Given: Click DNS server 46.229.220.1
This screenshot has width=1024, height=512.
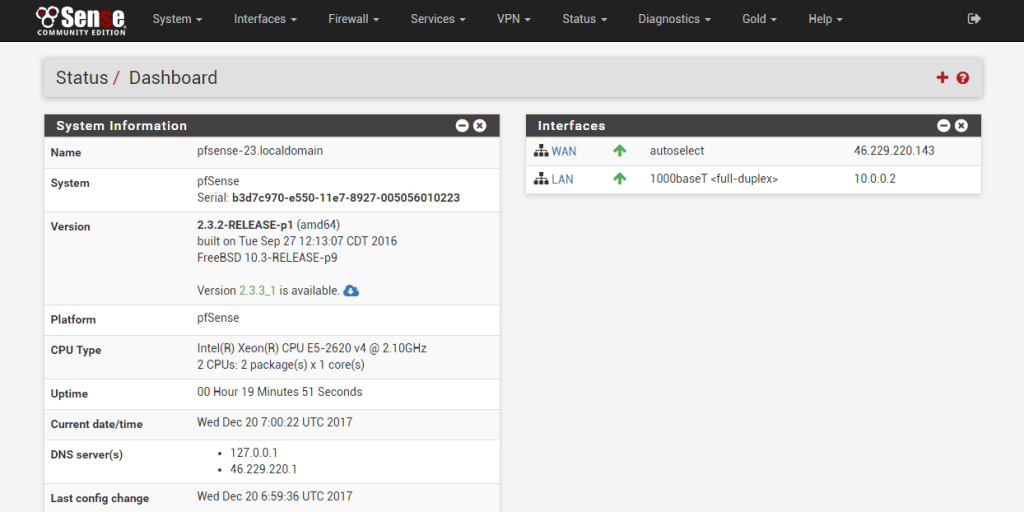Looking at the screenshot, I should click(263, 469).
